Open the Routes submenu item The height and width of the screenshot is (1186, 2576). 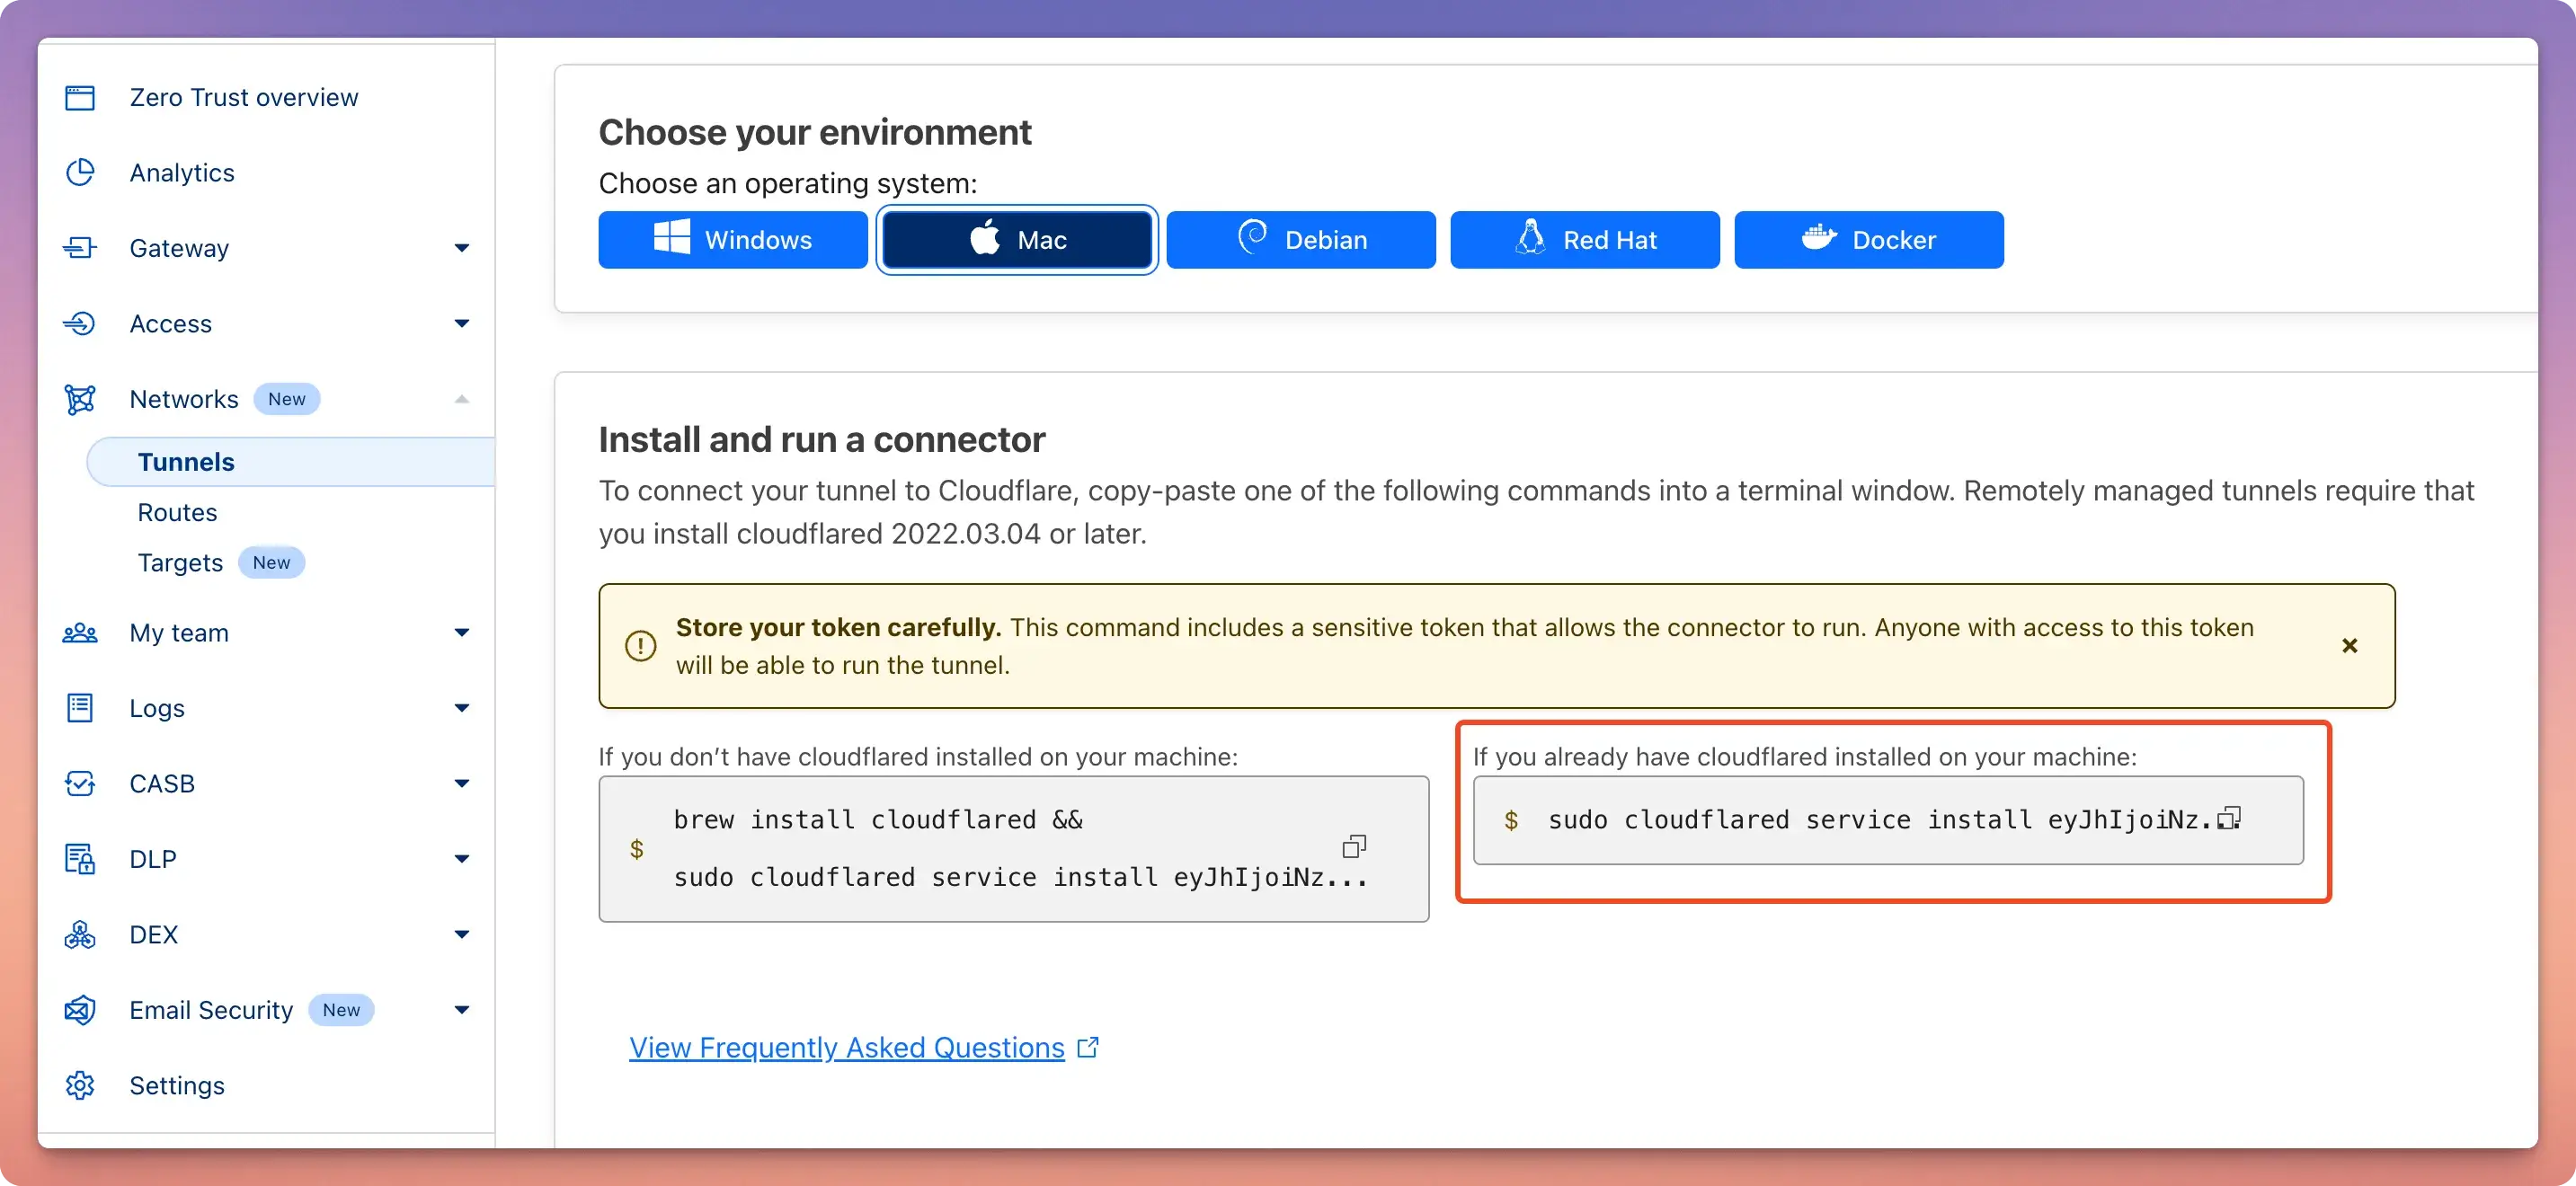(177, 512)
